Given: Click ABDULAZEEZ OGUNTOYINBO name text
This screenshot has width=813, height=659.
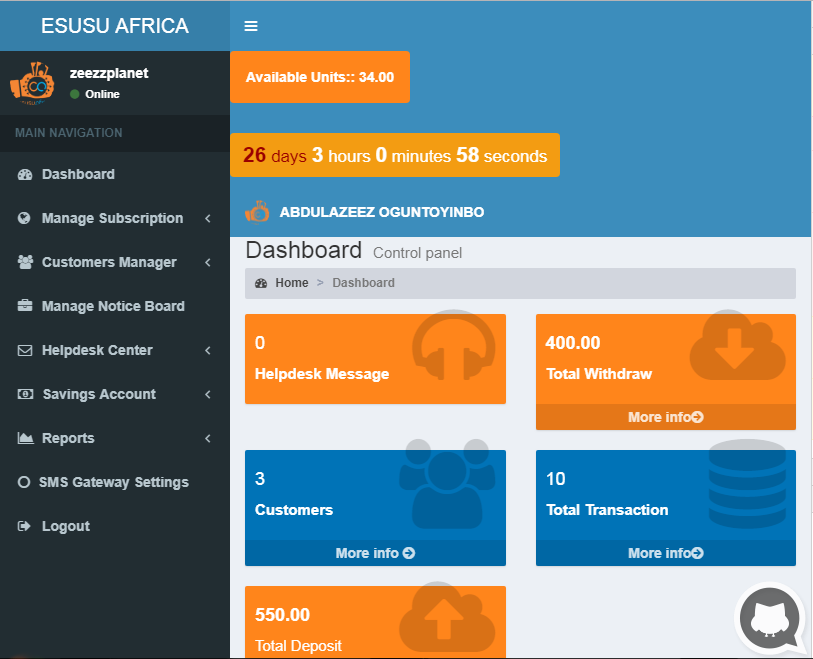Looking at the screenshot, I should (x=382, y=212).
